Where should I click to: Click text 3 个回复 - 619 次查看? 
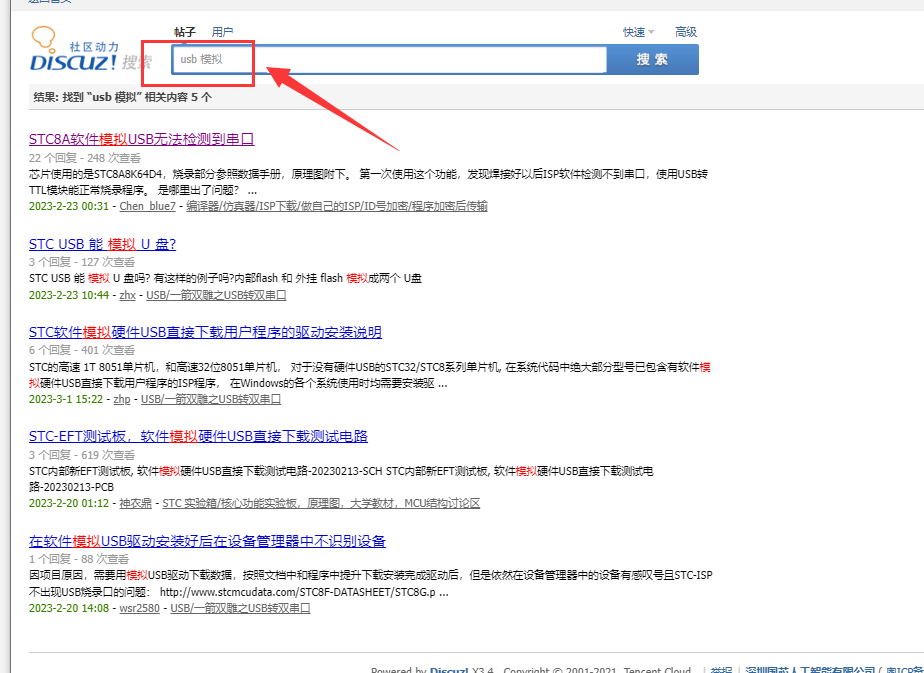(82, 455)
